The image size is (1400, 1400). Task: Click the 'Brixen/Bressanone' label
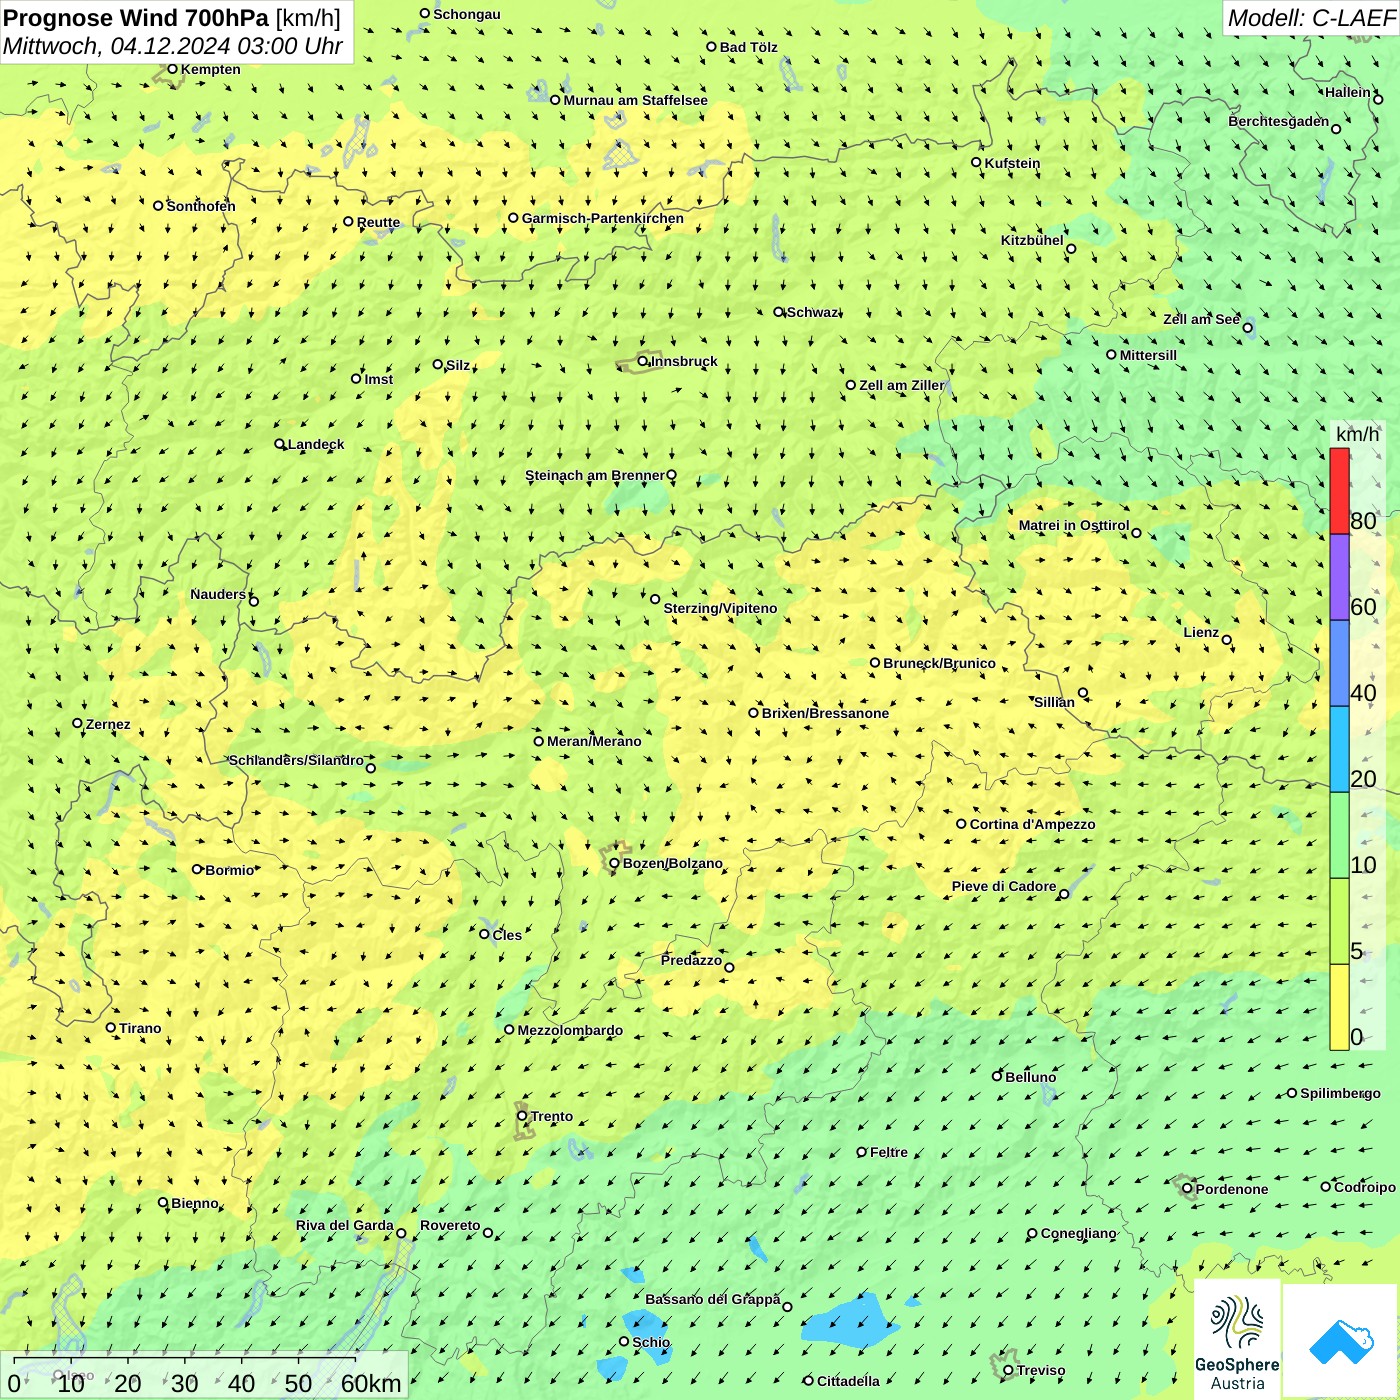tap(825, 713)
